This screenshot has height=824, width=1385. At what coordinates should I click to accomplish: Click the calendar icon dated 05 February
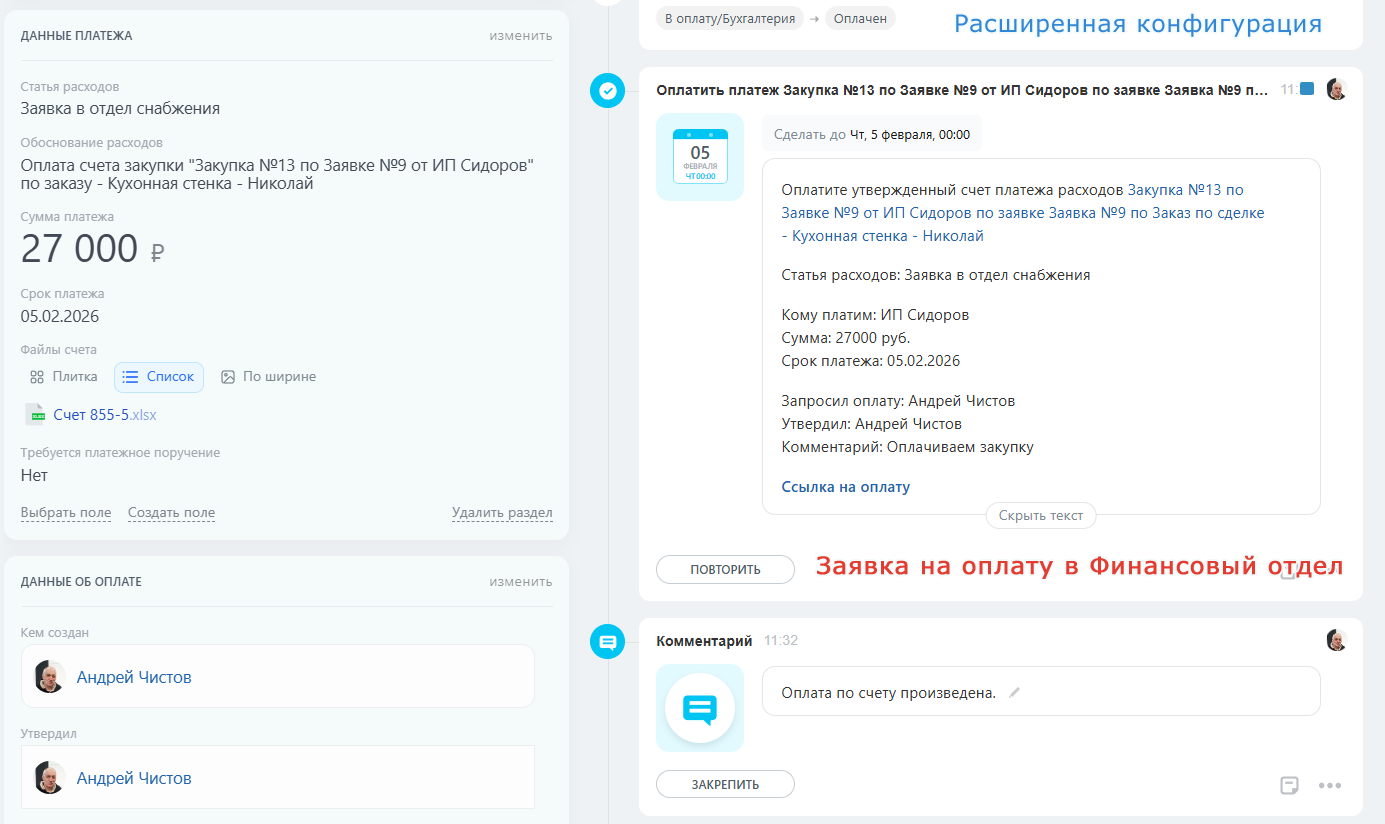(x=699, y=157)
